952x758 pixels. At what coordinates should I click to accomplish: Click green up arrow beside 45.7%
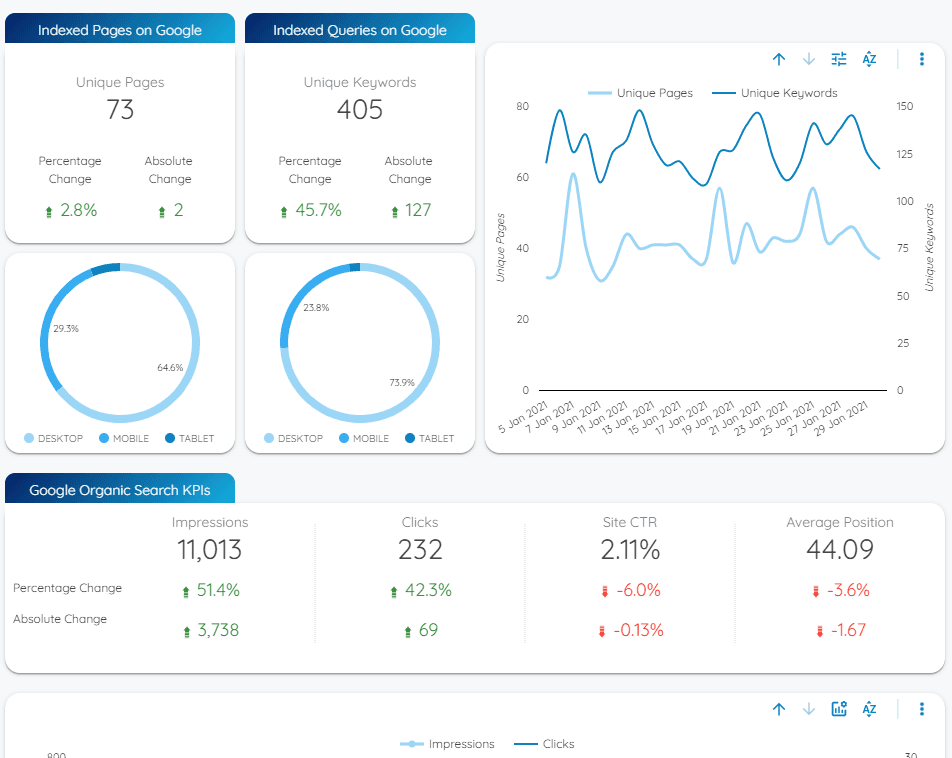coord(284,212)
